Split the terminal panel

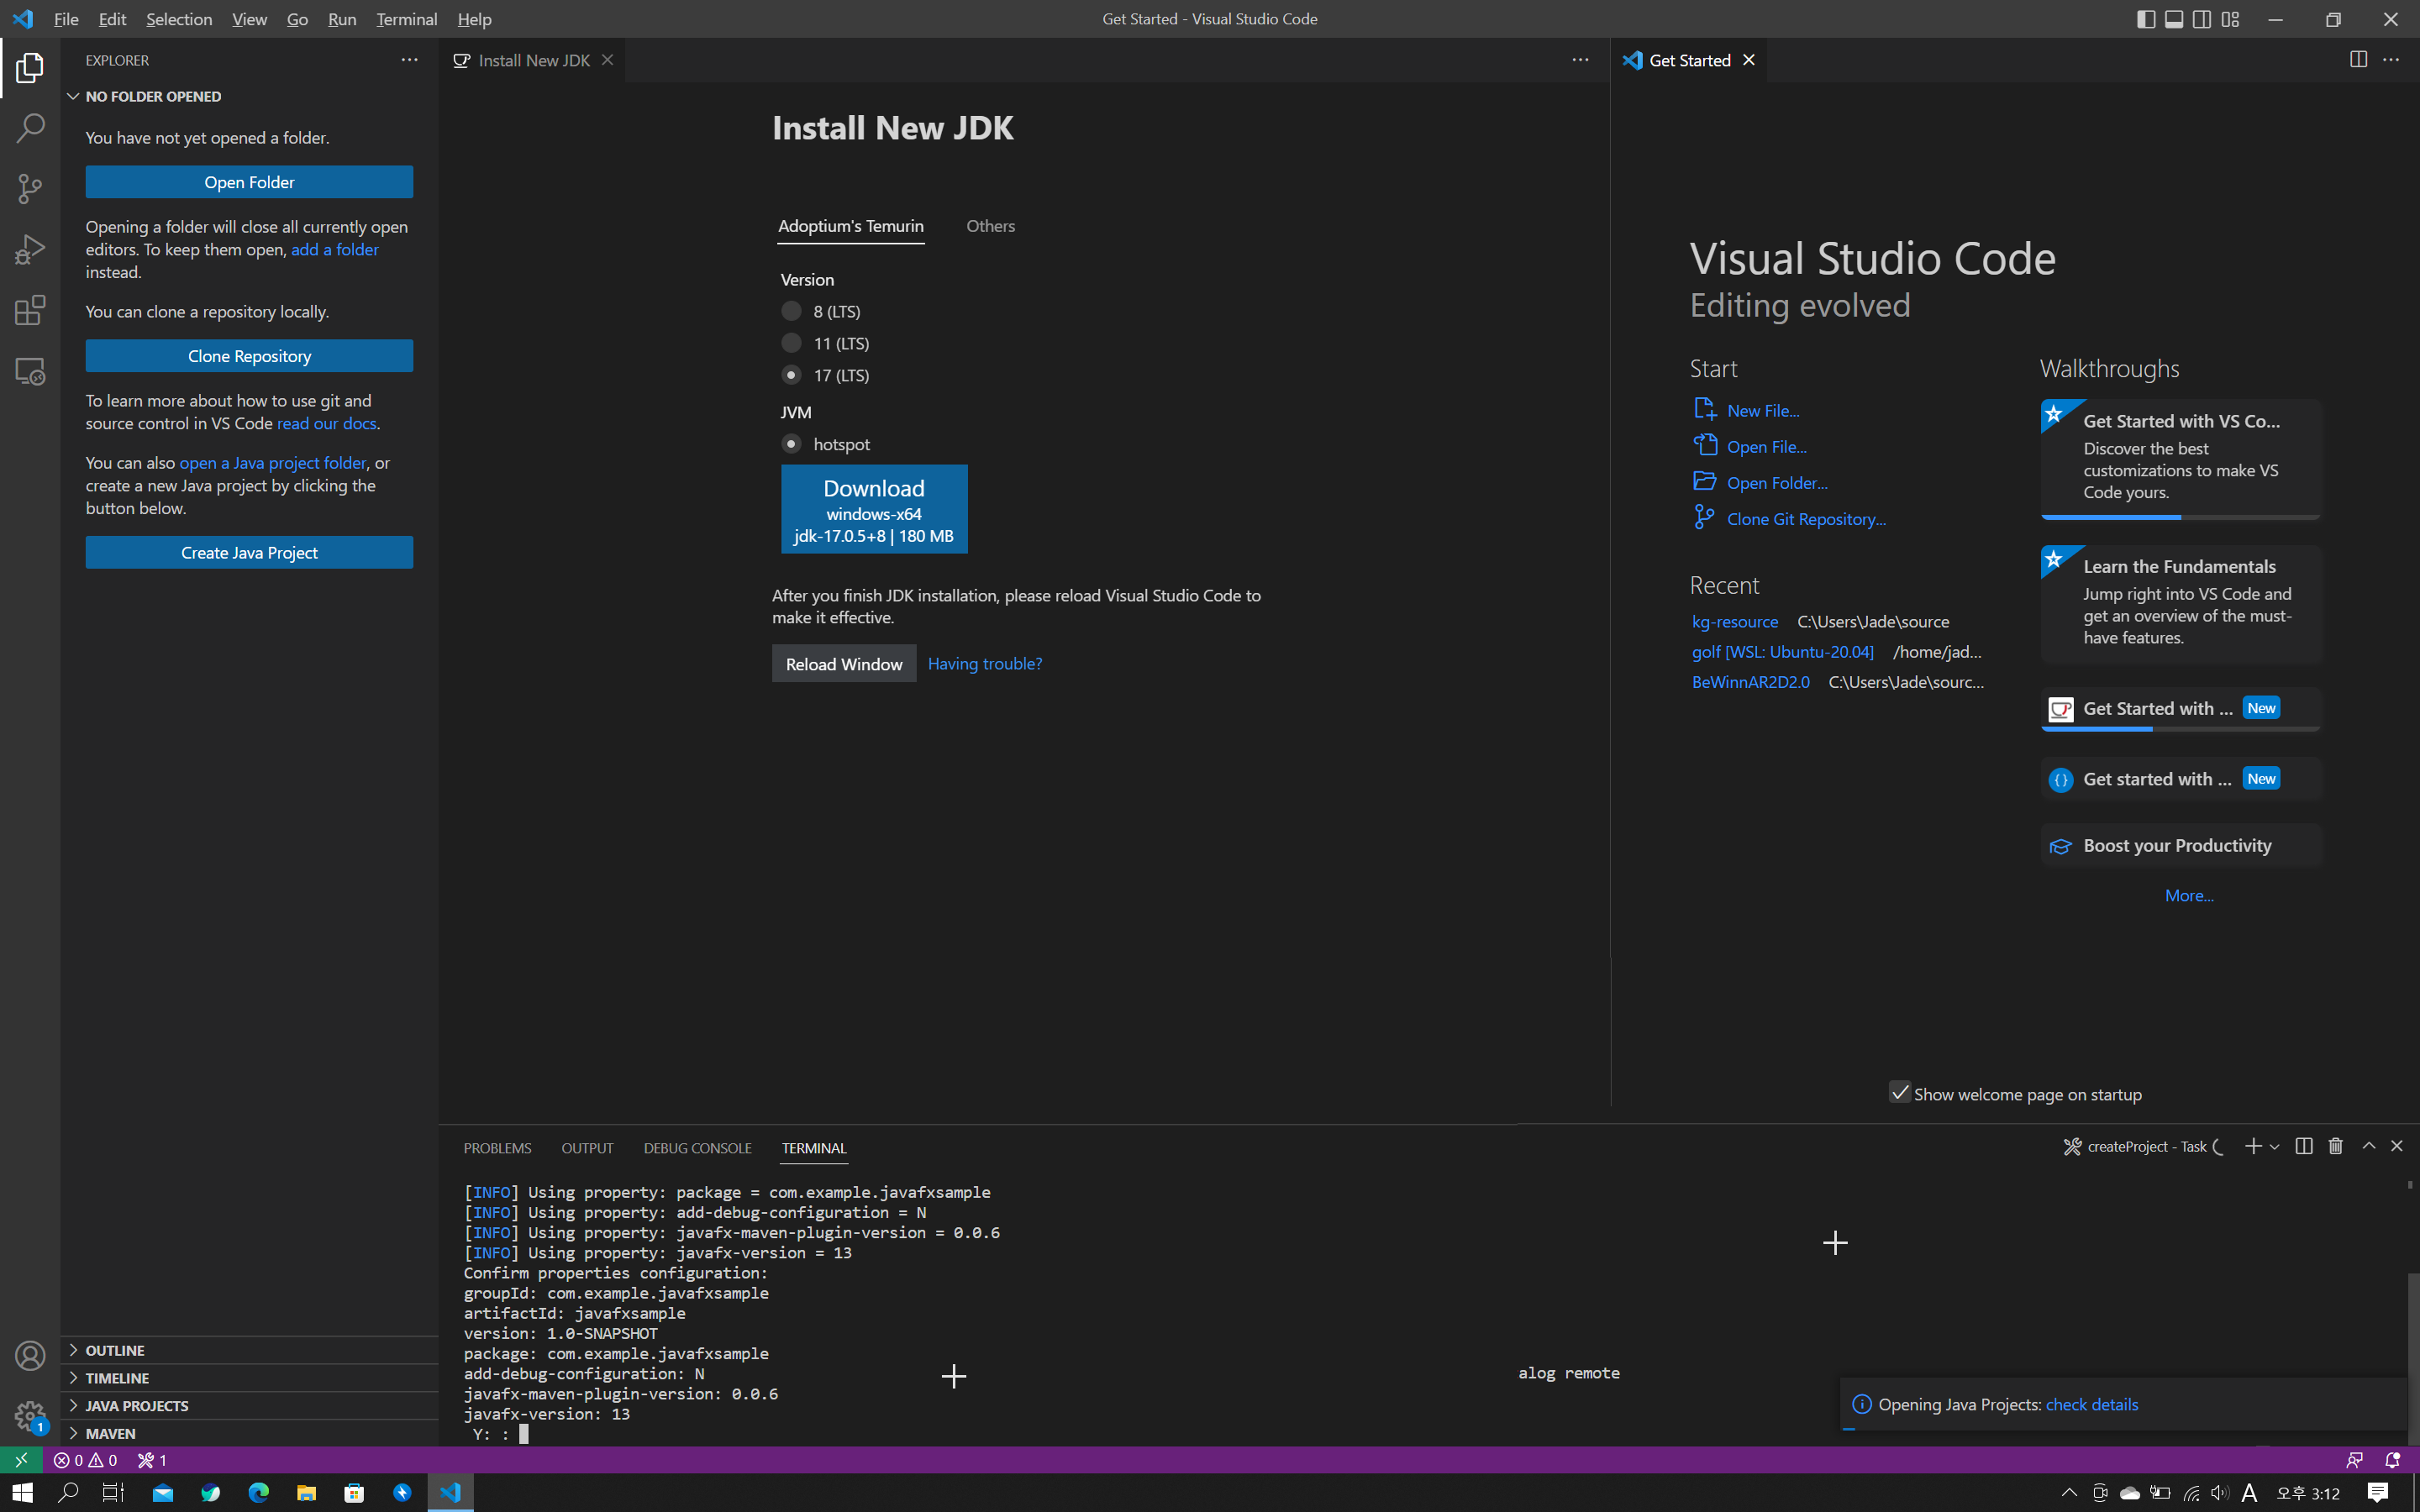pyautogui.click(x=2304, y=1147)
